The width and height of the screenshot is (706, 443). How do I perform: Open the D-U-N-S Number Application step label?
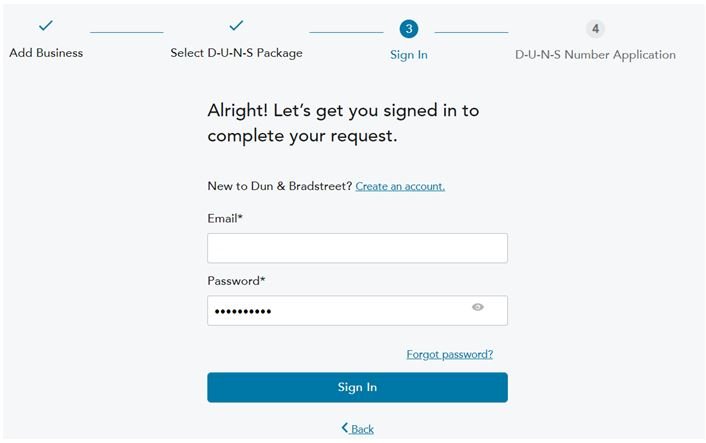(x=595, y=55)
